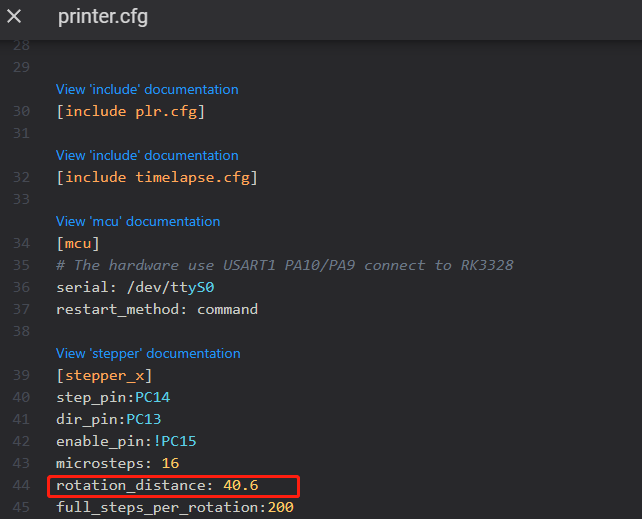Viewport: 642px width, 519px height.
Task: Open 'include' documentation link above plr.cfg
Action: tap(147, 89)
